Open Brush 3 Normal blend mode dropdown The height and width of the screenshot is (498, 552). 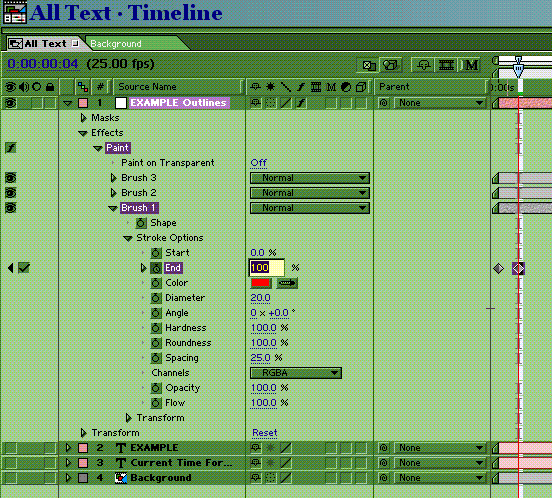point(310,178)
